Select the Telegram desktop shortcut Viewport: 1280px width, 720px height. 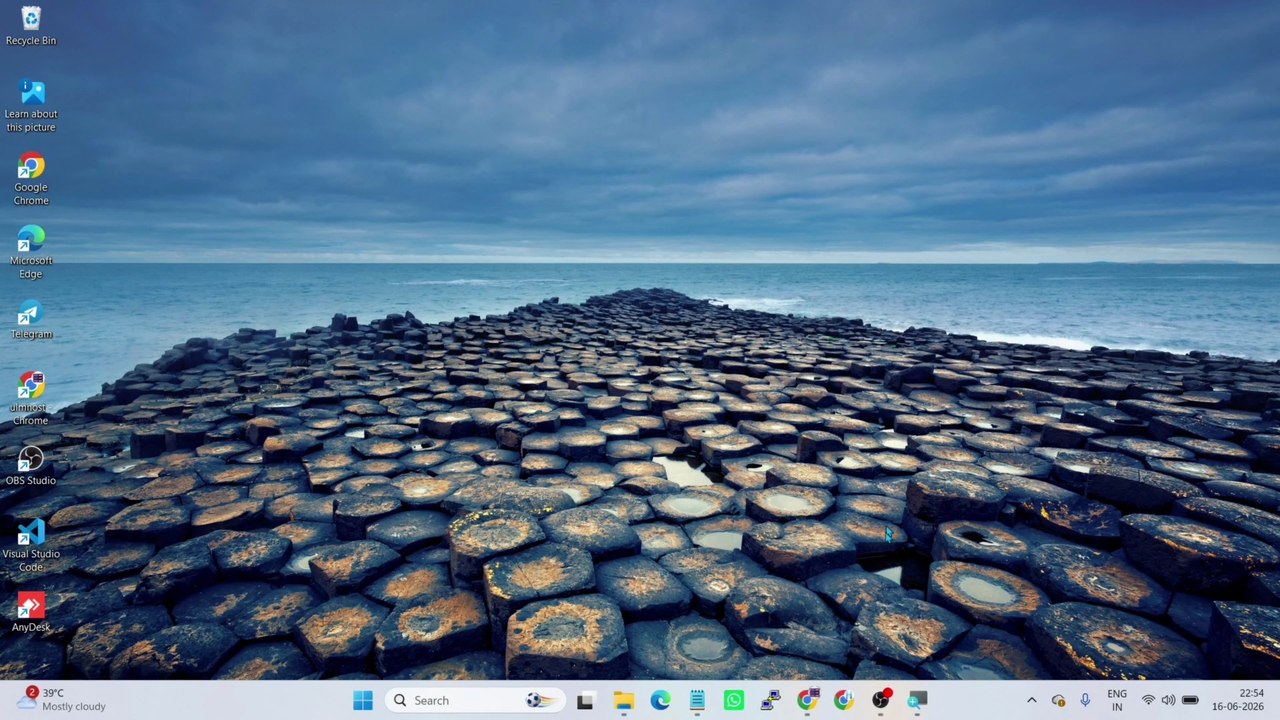click(x=31, y=320)
